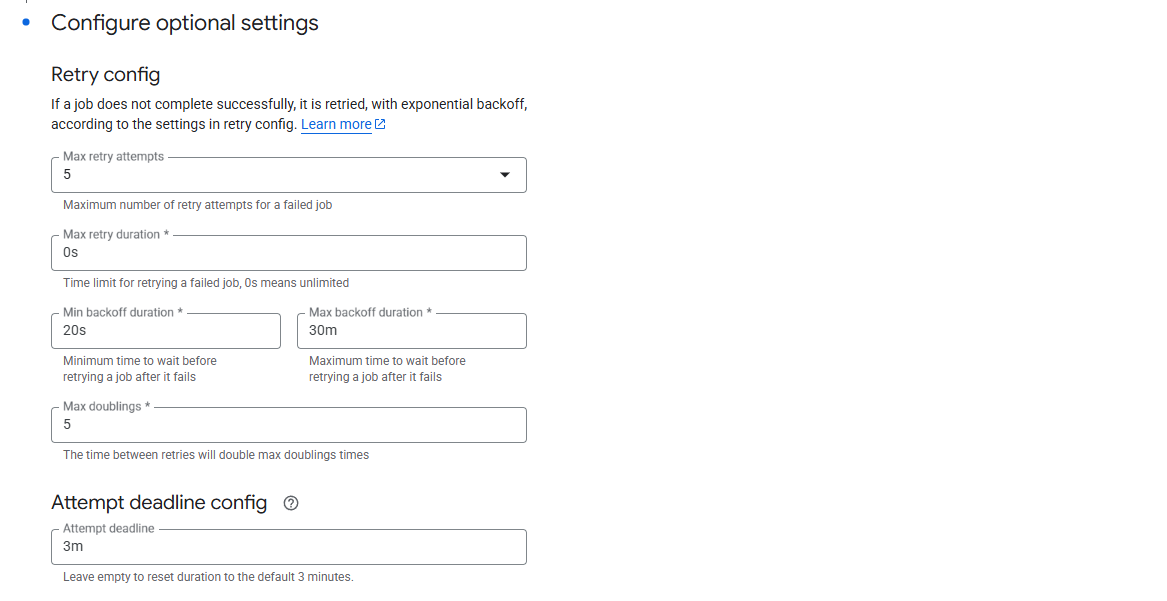Select the Attempt deadline field showing 3m

pyautogui.click(x=288, y=547)
